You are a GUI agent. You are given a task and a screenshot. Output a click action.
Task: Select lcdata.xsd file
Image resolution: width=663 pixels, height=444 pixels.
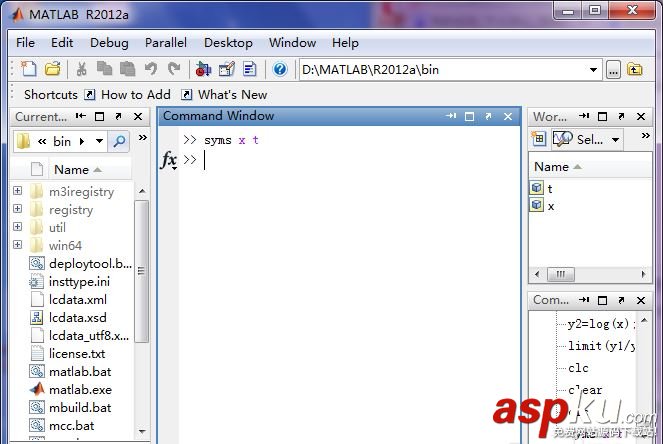[68, 318]
